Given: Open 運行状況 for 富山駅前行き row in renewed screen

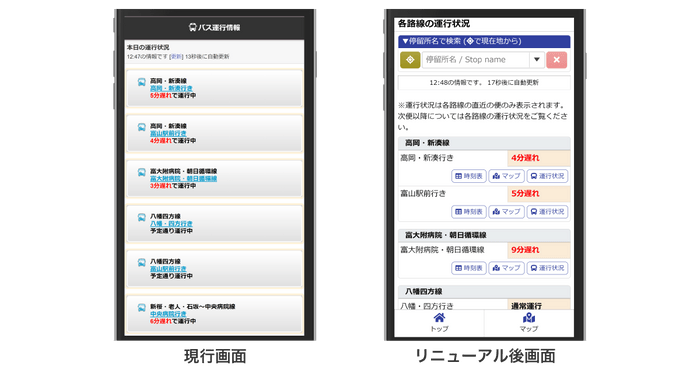Looking at the screenshot, I should pos(547,212).
